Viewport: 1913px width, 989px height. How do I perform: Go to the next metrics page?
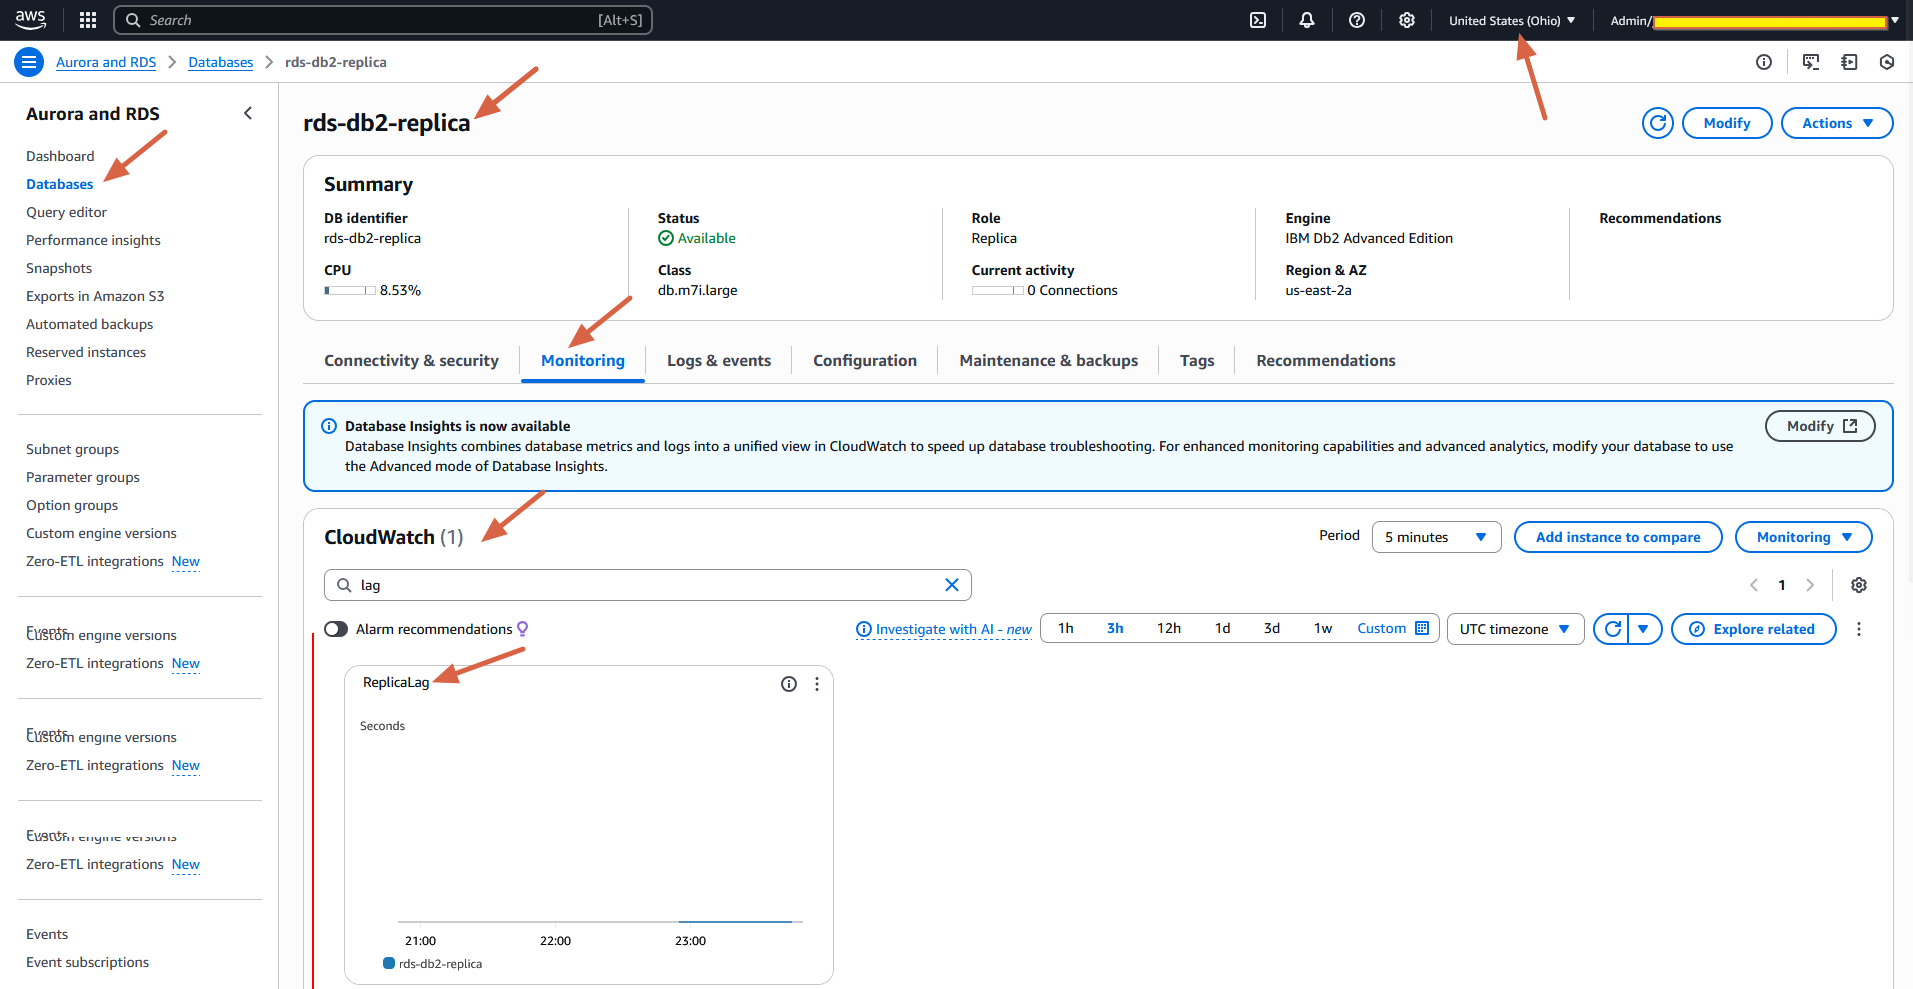1810,585
